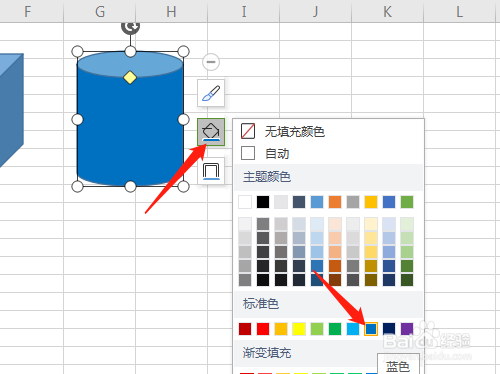Choose bright red standard color
This screenshot has height=374, width=500.
(263, 329)
